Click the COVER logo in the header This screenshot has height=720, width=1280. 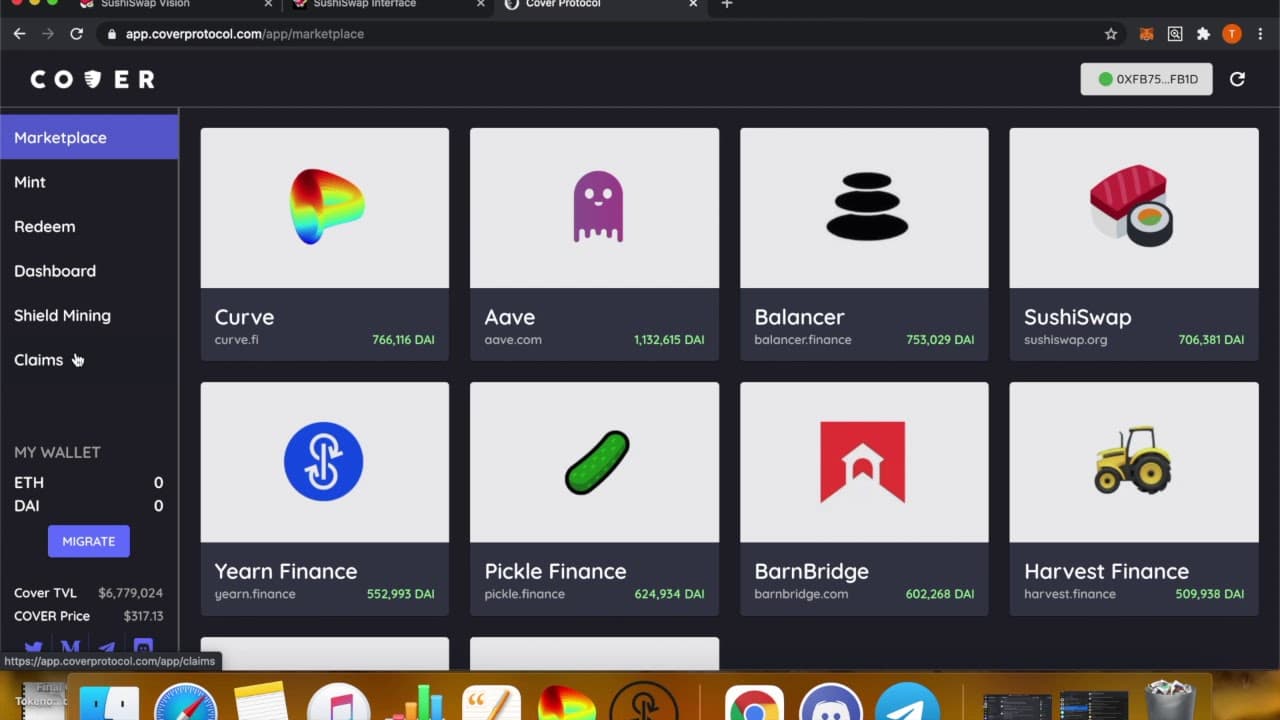pyautogui.click(x=92, y=79)
